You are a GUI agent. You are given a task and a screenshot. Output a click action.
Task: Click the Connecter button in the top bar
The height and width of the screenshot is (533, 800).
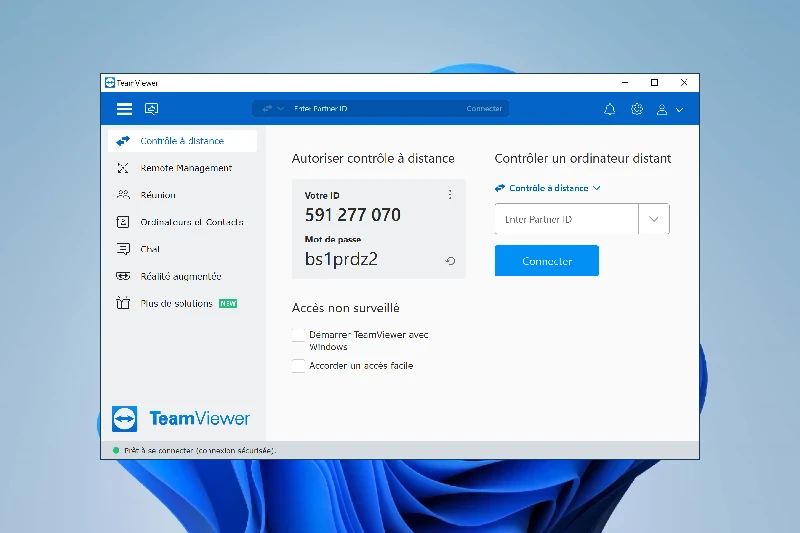(484, 109)
